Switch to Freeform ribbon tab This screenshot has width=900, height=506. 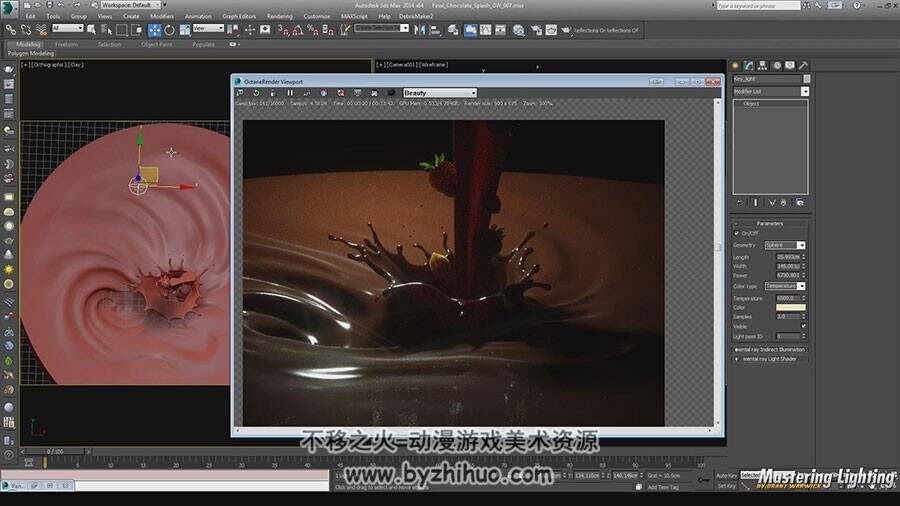(x=67, y=44)
